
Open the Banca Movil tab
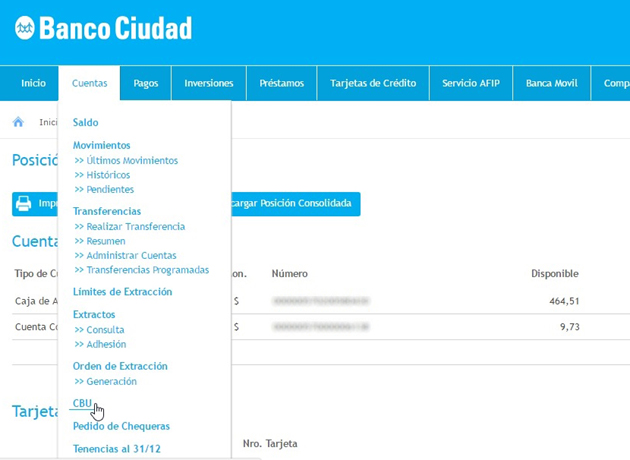click(x=552, y=84)
